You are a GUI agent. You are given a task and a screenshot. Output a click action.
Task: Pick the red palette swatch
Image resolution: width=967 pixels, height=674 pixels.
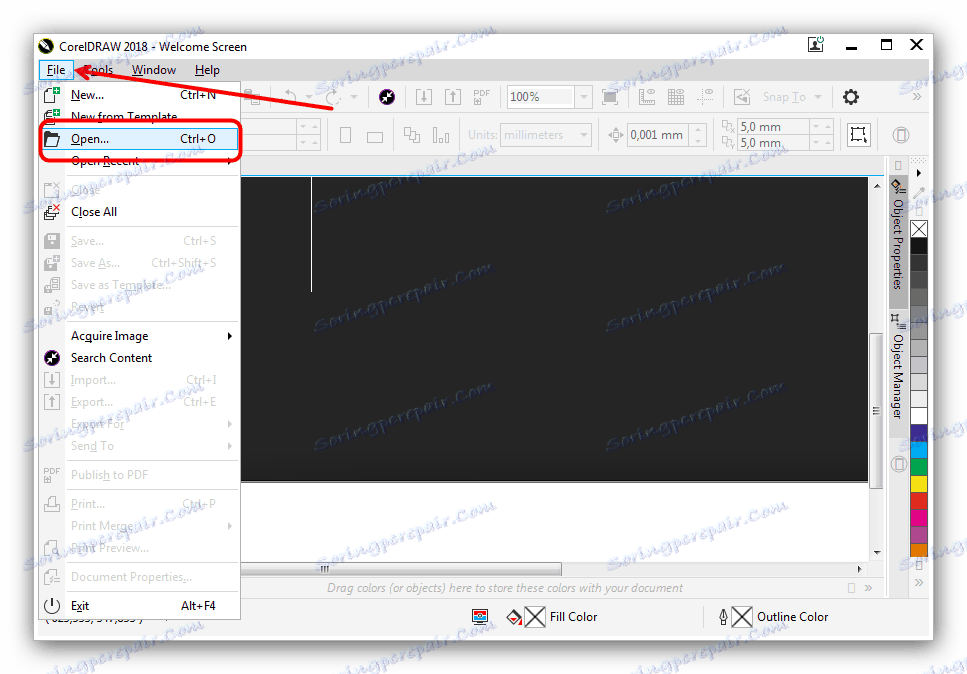pyautogui.click(x=919, y=501)
